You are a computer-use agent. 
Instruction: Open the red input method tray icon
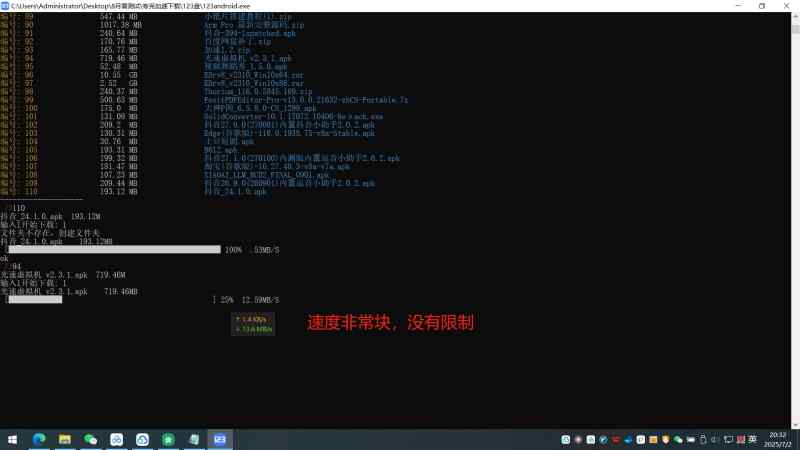(x=741, y=439)
